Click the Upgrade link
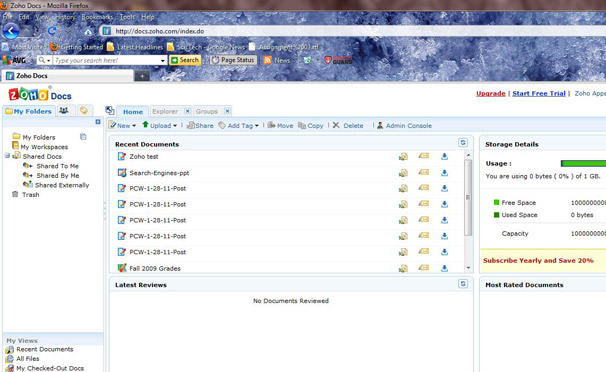This screenshot has width=606, height=372. point(491,93)
